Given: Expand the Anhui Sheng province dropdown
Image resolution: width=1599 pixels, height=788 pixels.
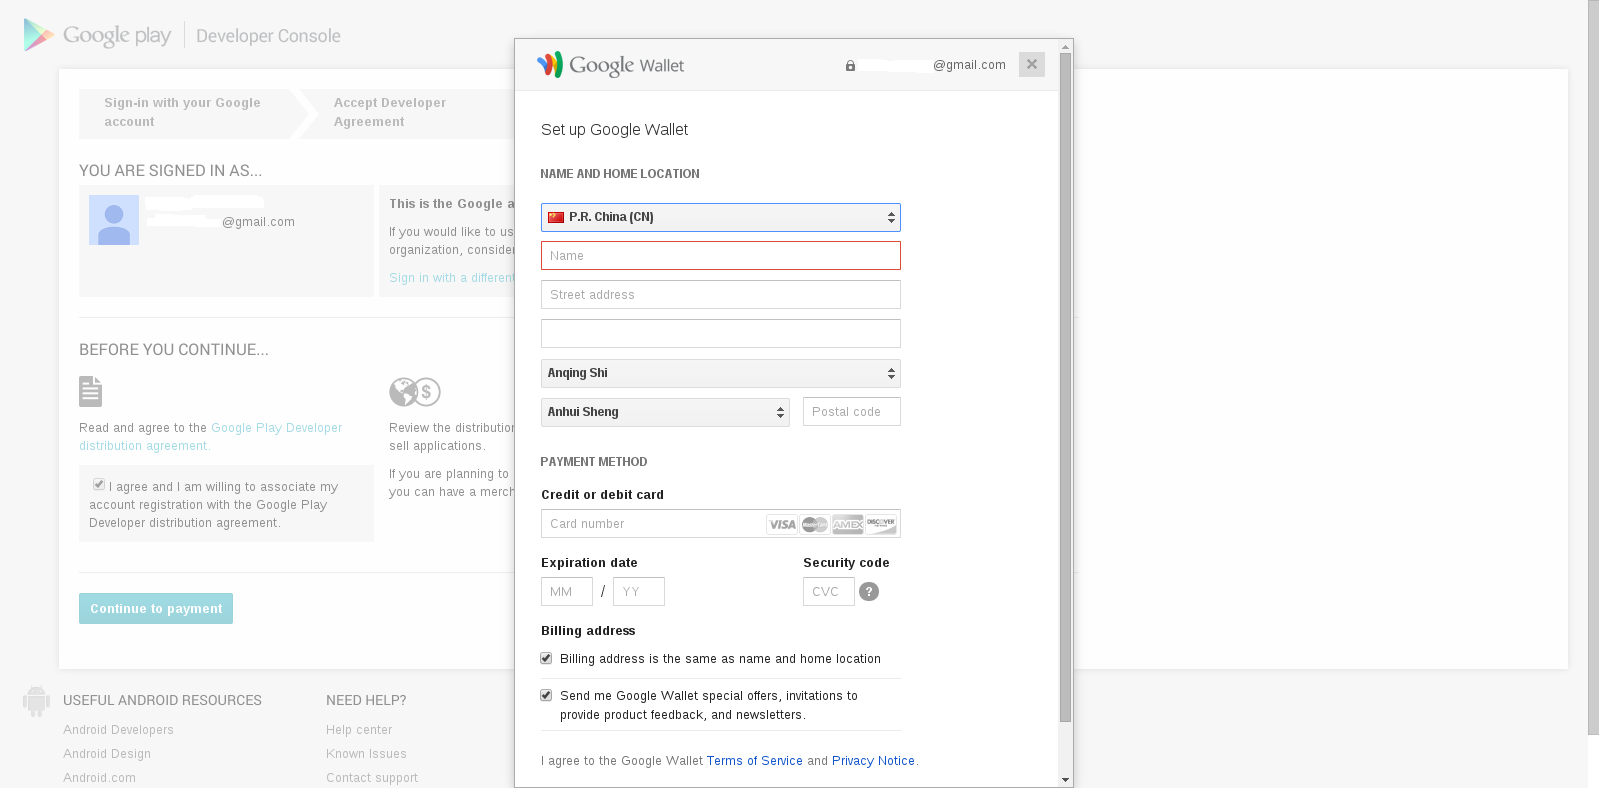Looking at the screenshot, I should pyautogui.click(x=665, y=412).
